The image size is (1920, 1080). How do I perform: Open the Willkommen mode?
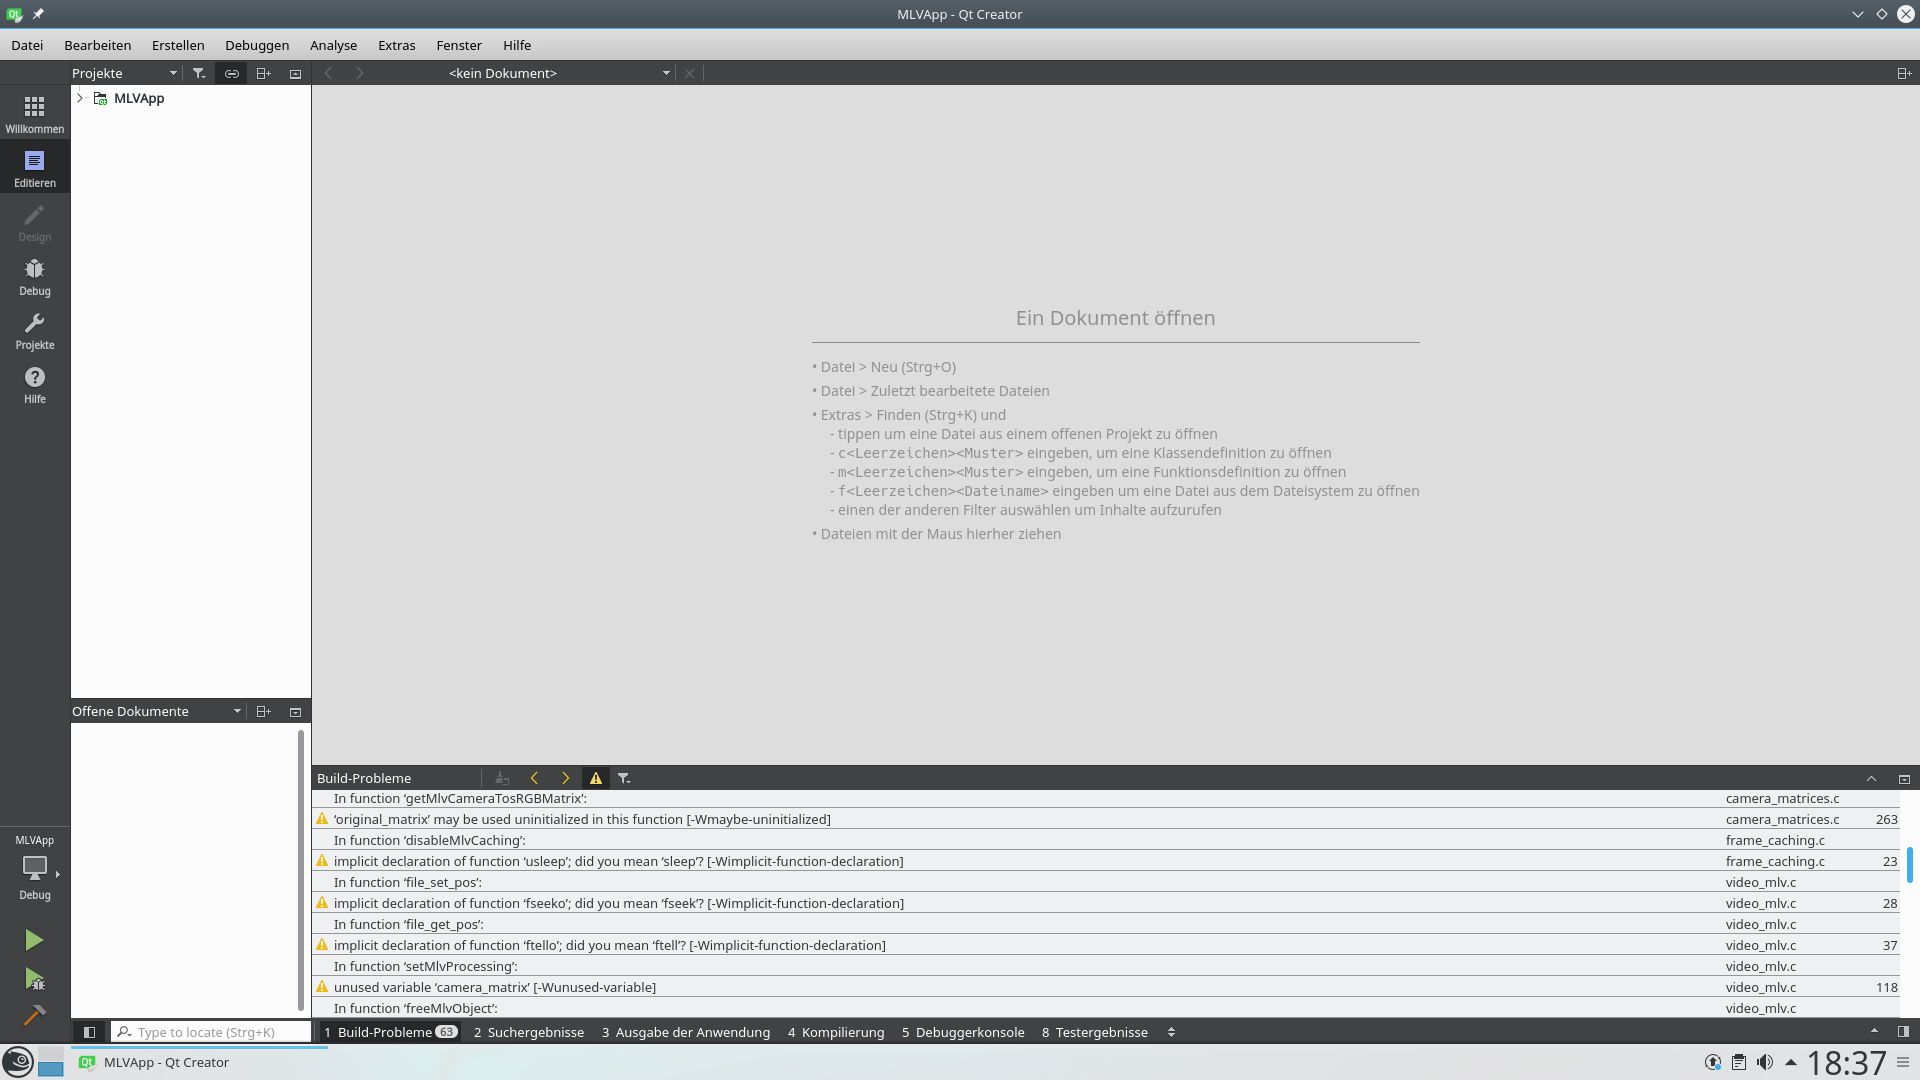(x=34, y=114)
